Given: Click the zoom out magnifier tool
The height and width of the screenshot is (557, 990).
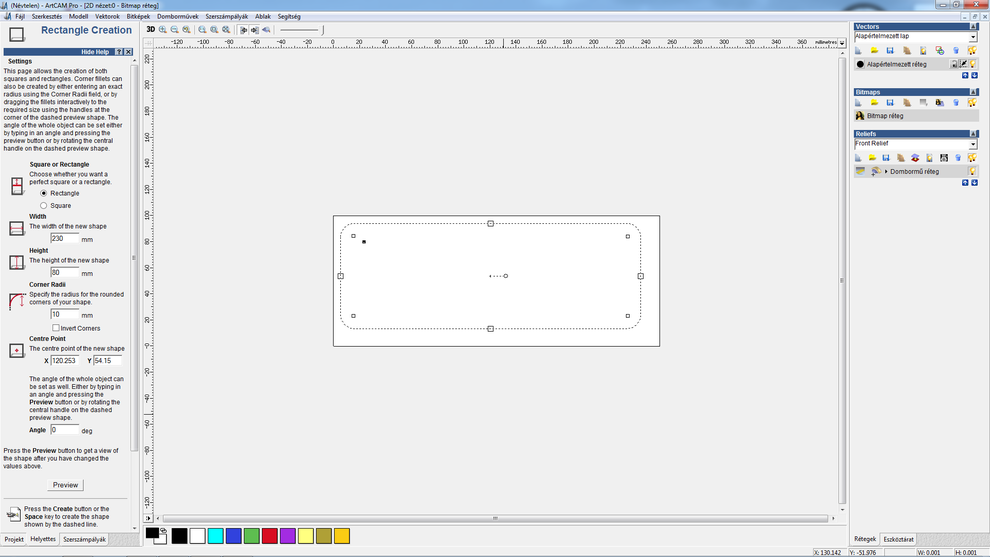Looking at the screenshot, I should [x=174, y=30].
